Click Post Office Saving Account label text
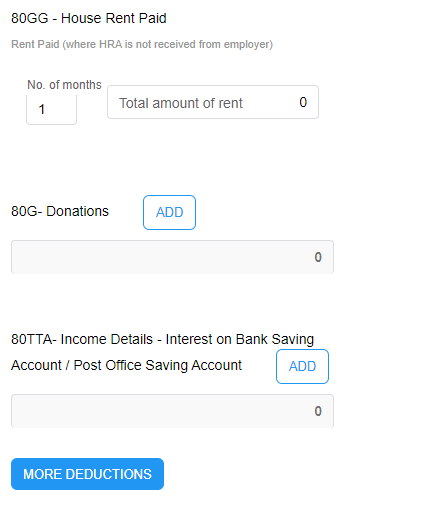The height and width of the screenshot is (508, 436). pos(157,365)
